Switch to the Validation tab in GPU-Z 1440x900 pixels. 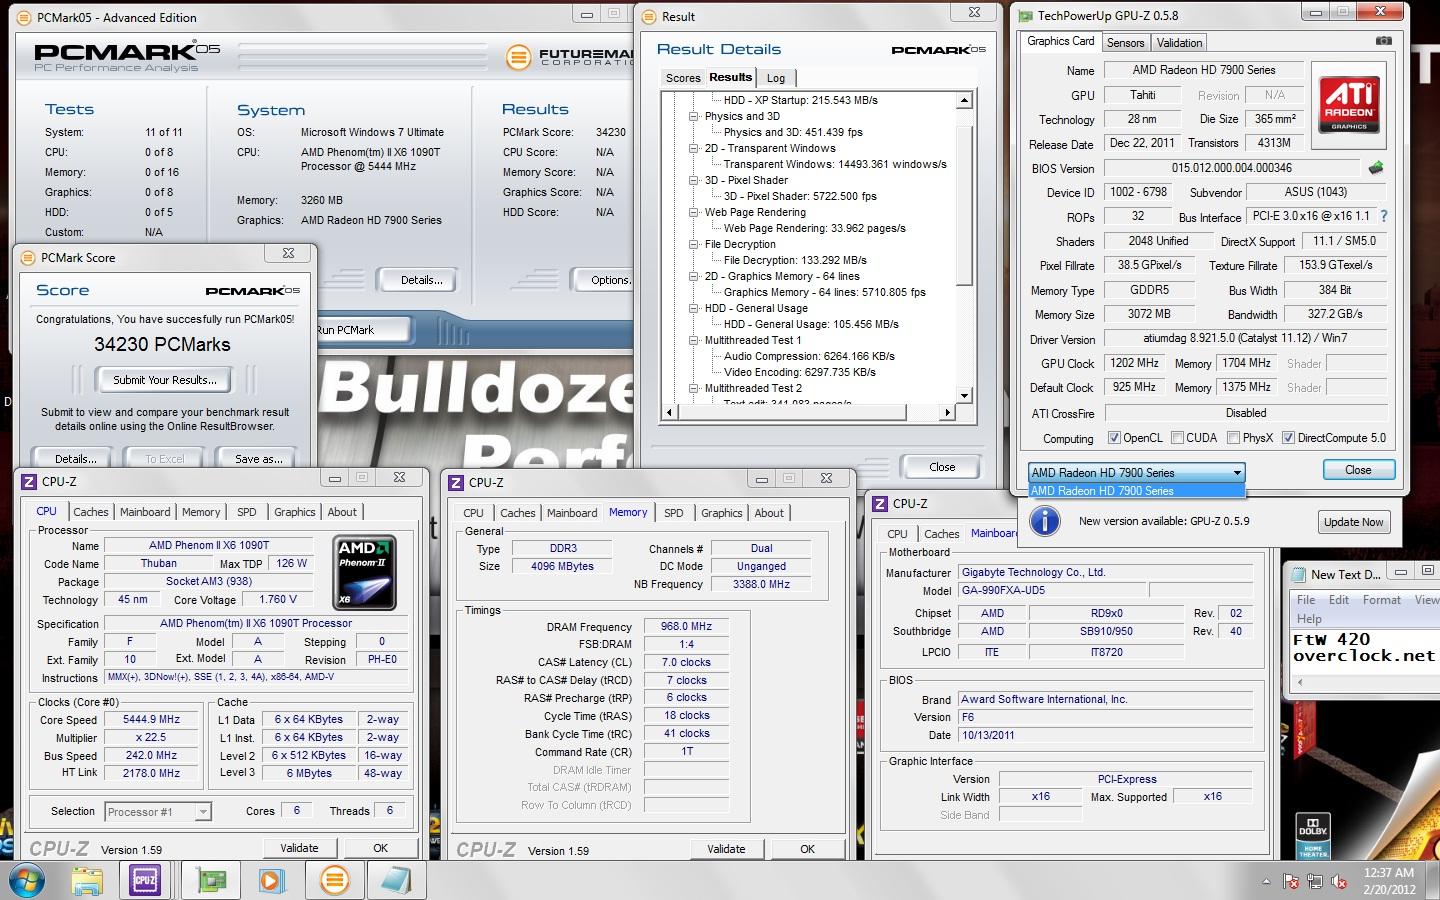pyautogui.click(x=1180, y=43)
